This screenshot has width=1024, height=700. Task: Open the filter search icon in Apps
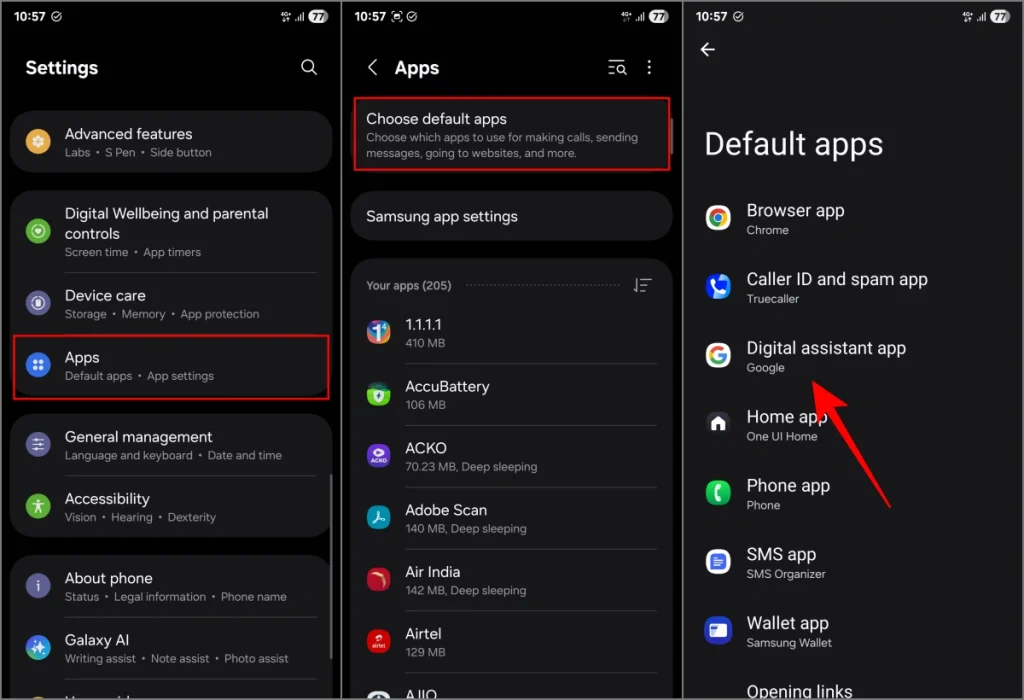[617, 67]
